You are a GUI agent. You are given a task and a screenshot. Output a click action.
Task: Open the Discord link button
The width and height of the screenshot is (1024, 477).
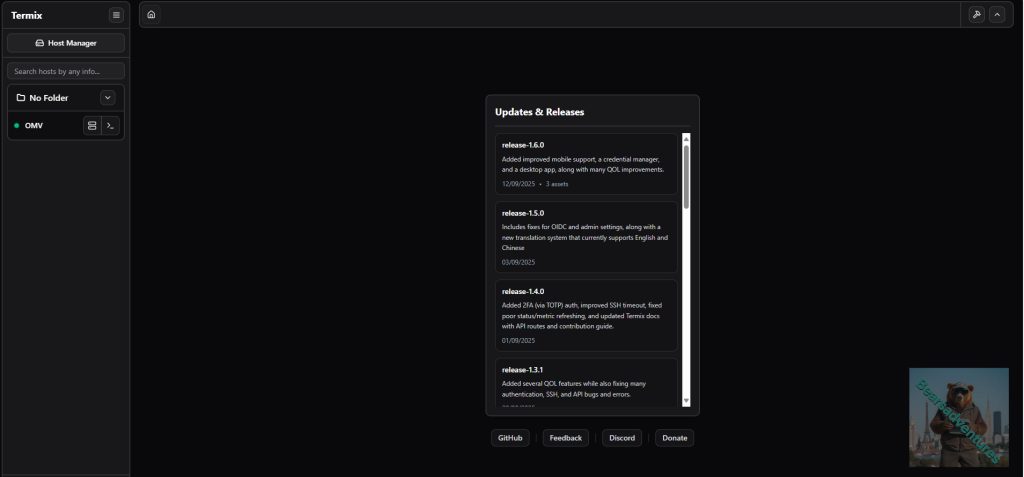[622, 438]
